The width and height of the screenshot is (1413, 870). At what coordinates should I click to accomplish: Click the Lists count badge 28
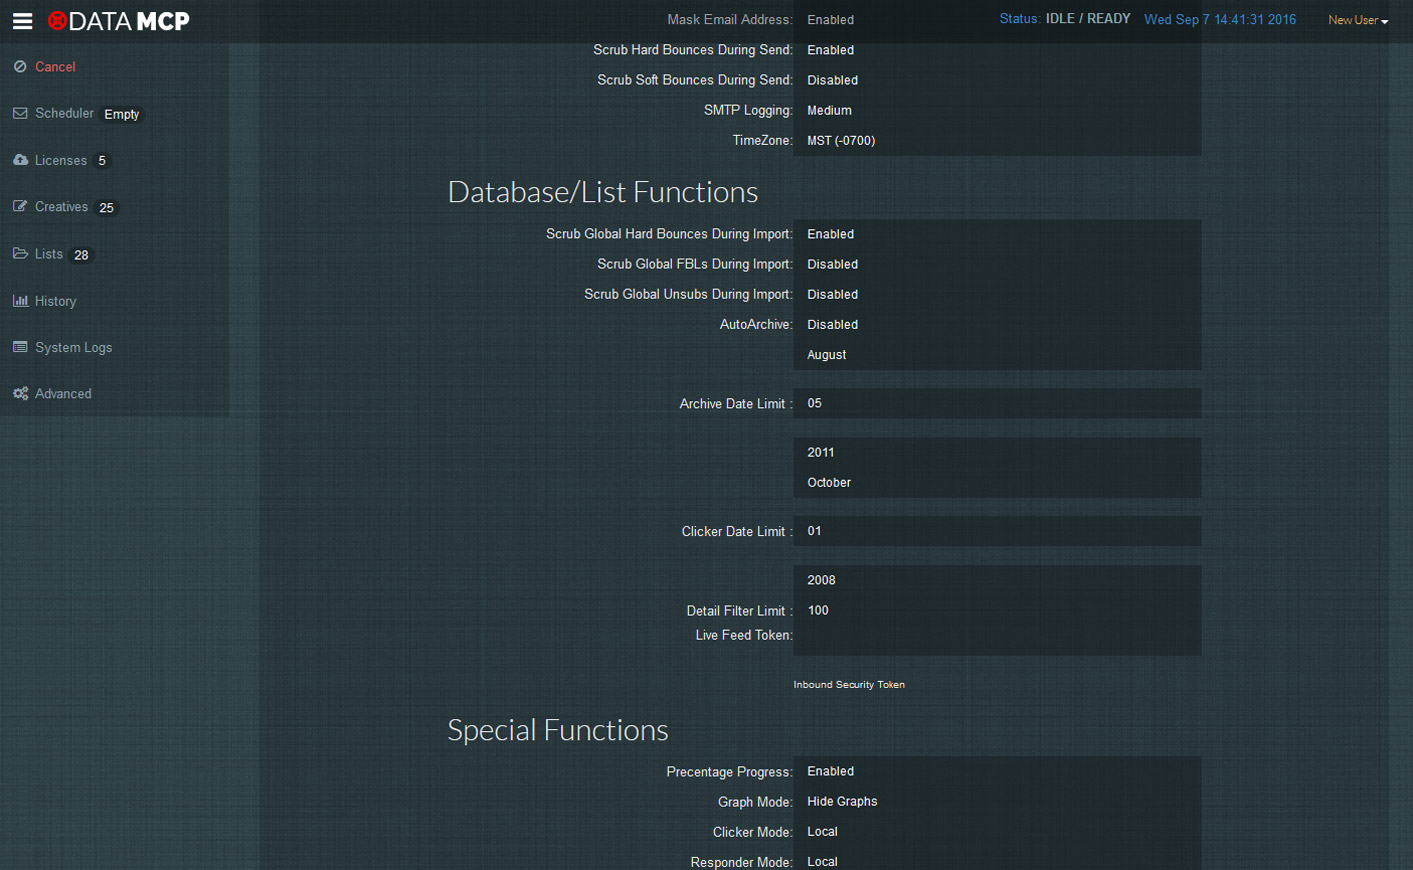pos(81,255)
